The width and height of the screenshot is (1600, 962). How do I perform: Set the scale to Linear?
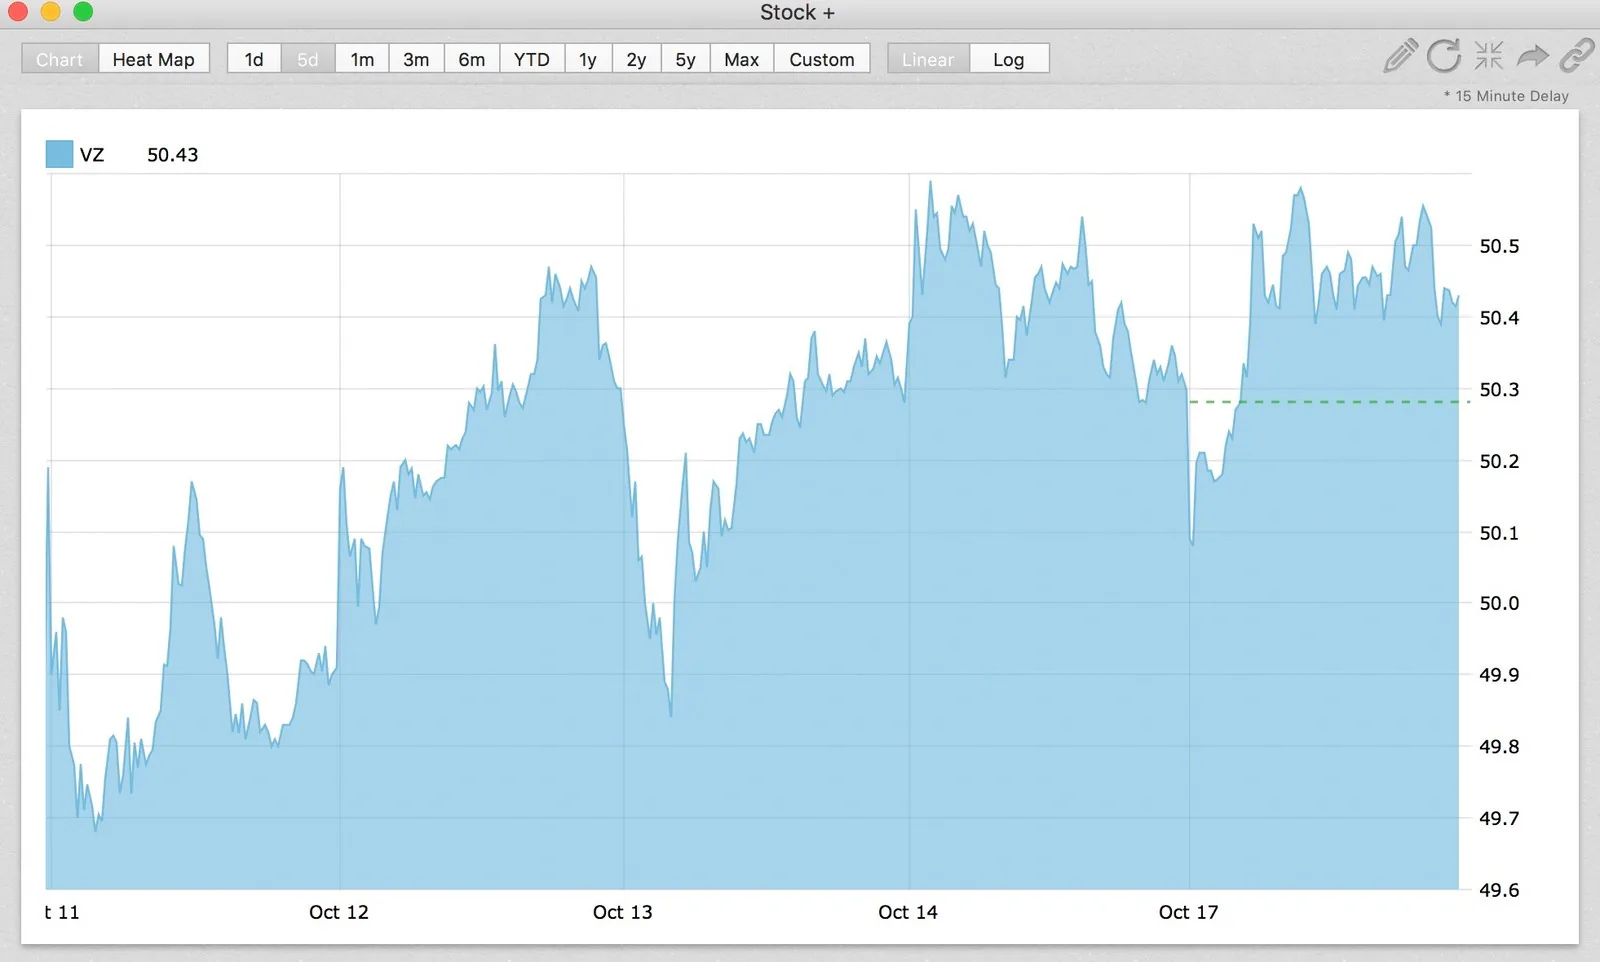[928, 59]
